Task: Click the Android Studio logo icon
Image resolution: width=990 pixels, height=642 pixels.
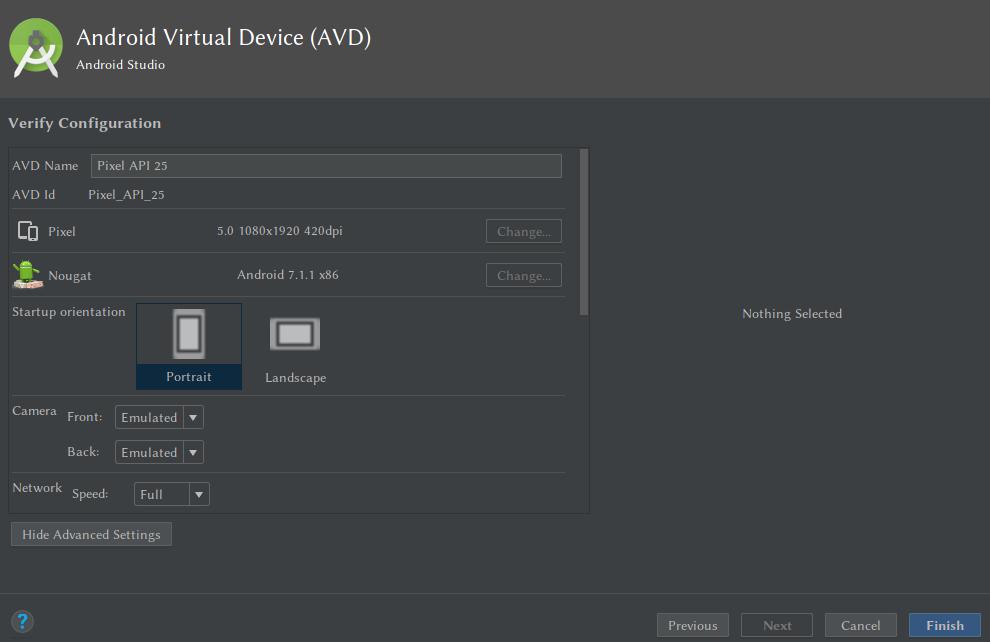Action: [35, 47]
